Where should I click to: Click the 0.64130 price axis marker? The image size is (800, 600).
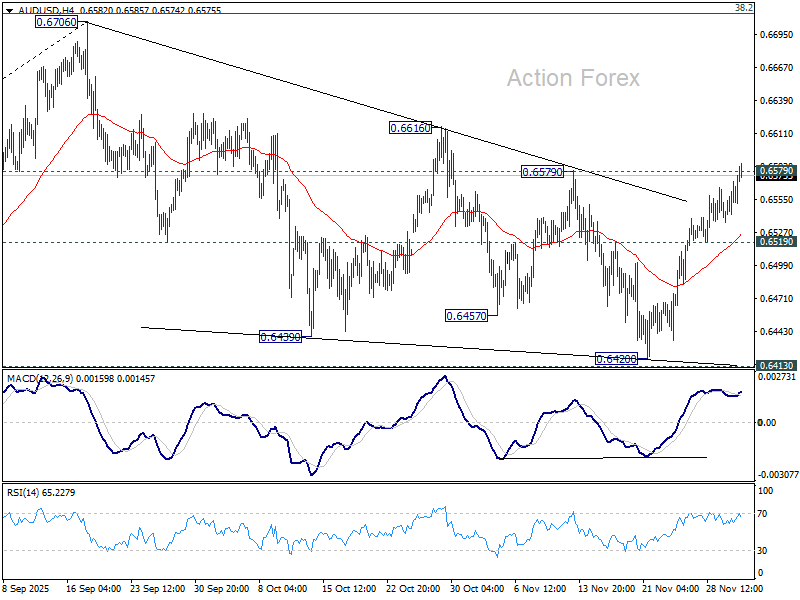776,365
